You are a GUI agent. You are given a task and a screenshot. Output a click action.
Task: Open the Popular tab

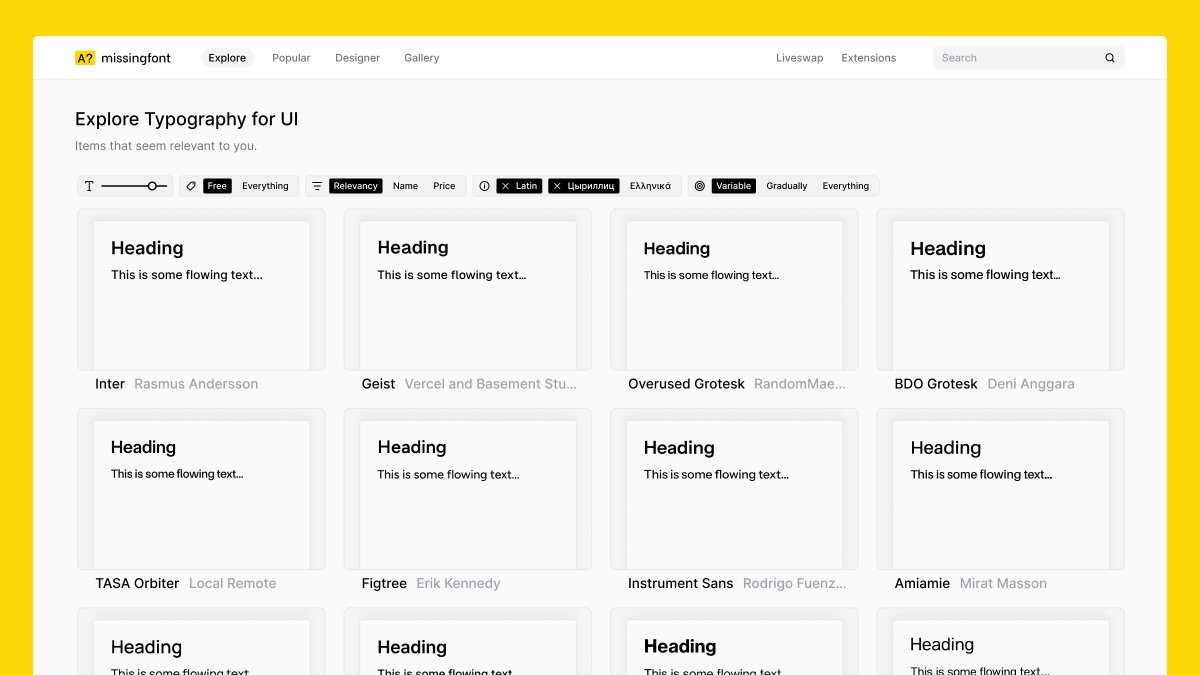pos(291,58)
